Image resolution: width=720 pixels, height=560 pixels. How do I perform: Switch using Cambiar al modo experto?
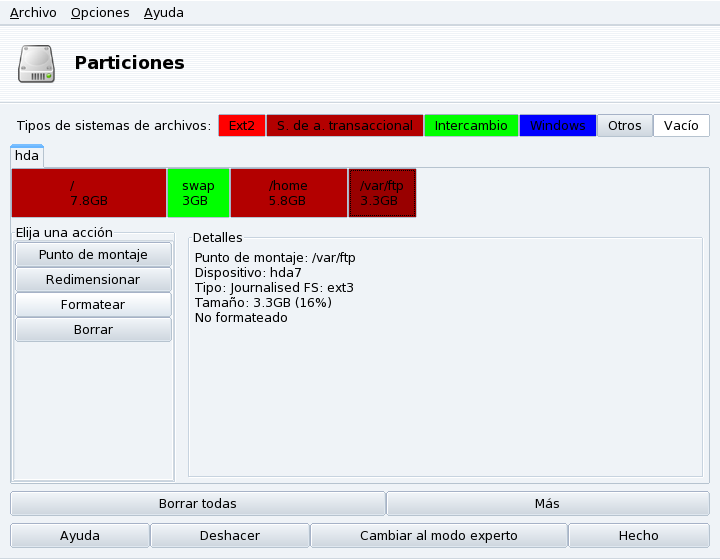[439, 536]
